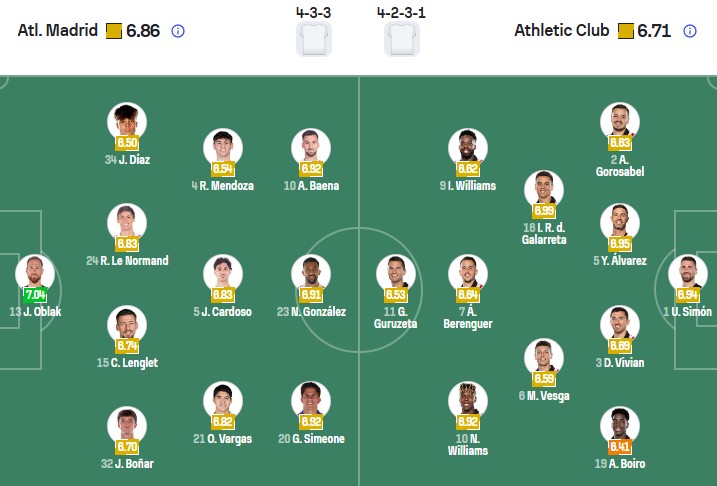Image resolution: width=717 pixels, height=486 pixels.
Task: Open the Atl. Madrid team name link
Action: coord(58,31)
